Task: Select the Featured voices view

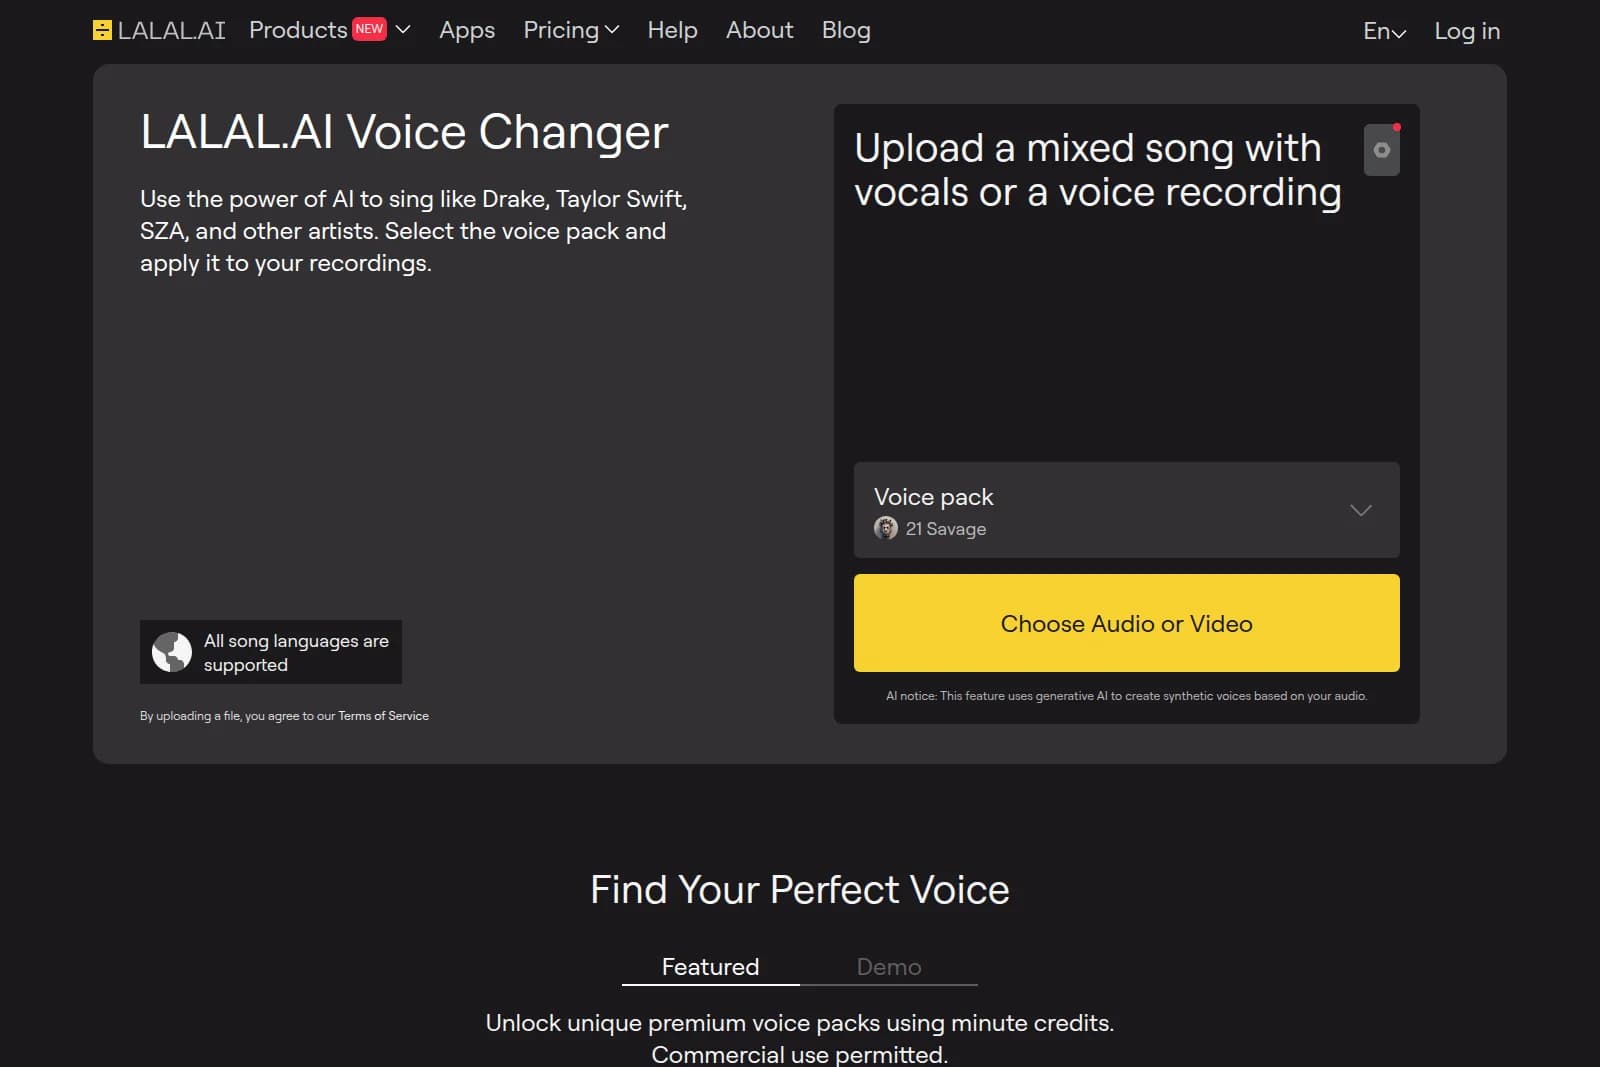Action: pyautogui.click(x=709, y=966)
